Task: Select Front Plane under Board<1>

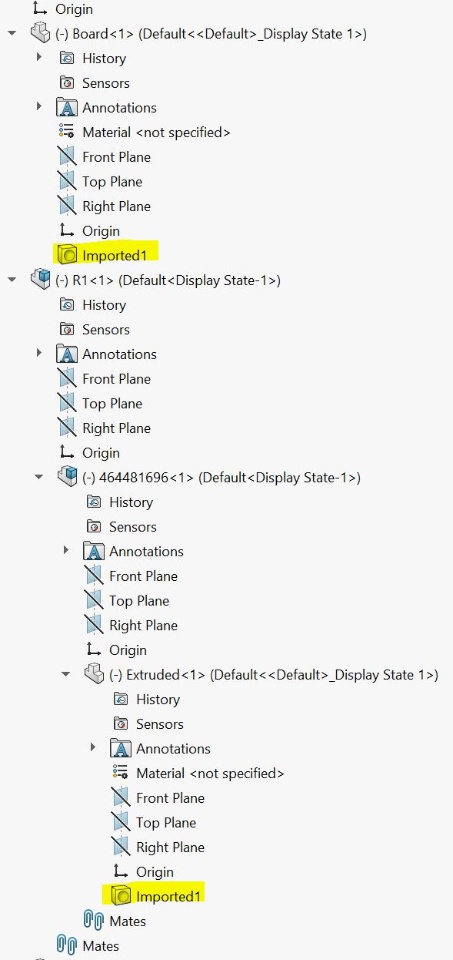Action: pyautogui.click(x=116, y=157)
